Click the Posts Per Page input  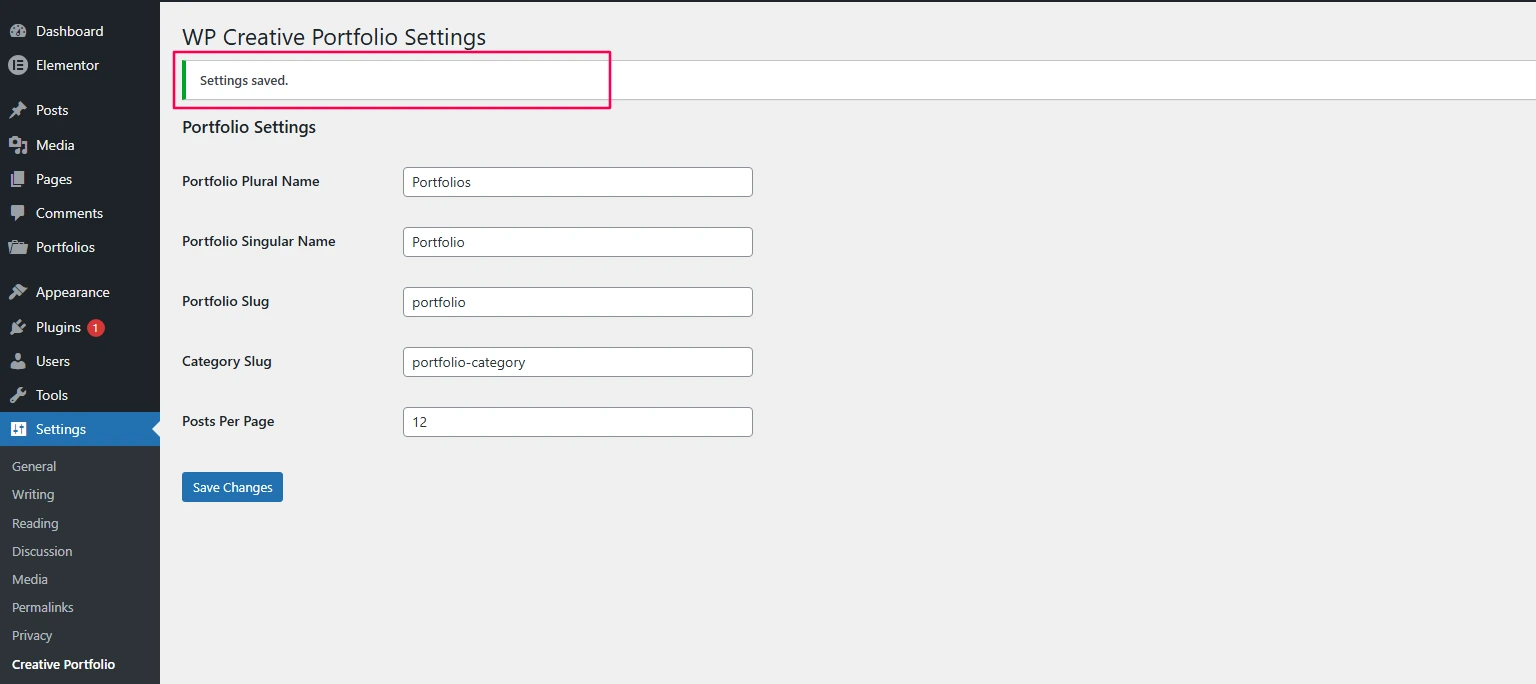tap(577, 422)
